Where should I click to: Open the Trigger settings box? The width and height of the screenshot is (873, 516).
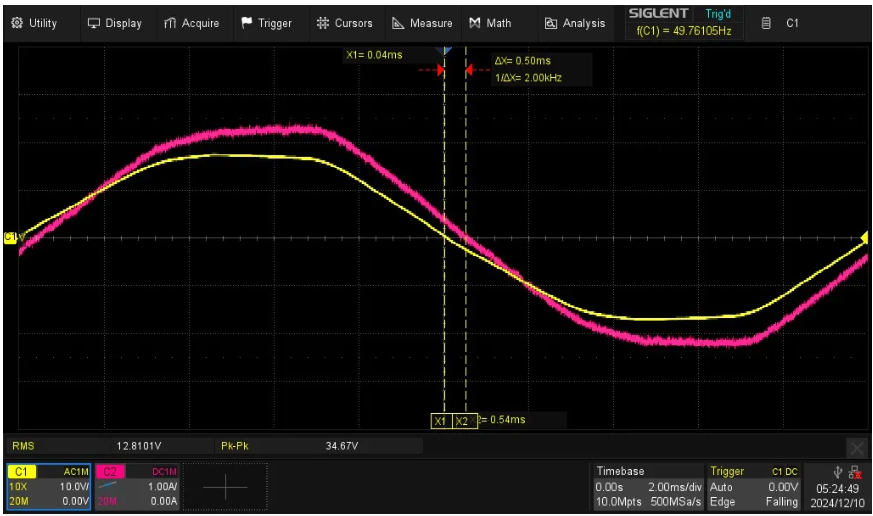(754, 486)
